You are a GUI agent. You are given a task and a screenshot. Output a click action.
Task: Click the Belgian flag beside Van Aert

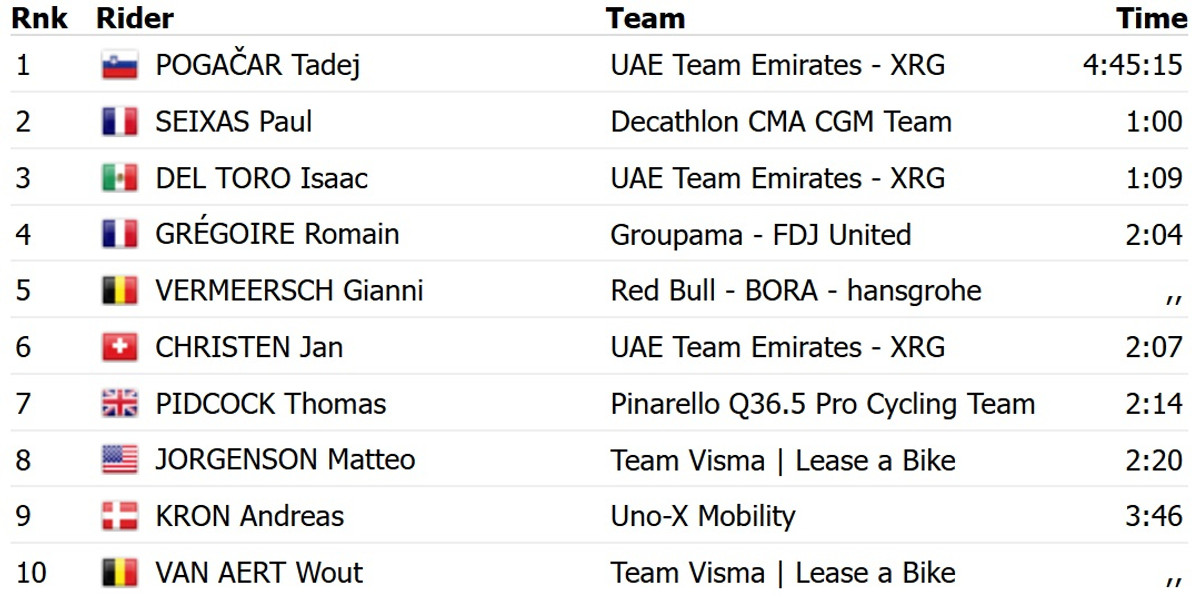pyautogui.click(x=119, y=573)
